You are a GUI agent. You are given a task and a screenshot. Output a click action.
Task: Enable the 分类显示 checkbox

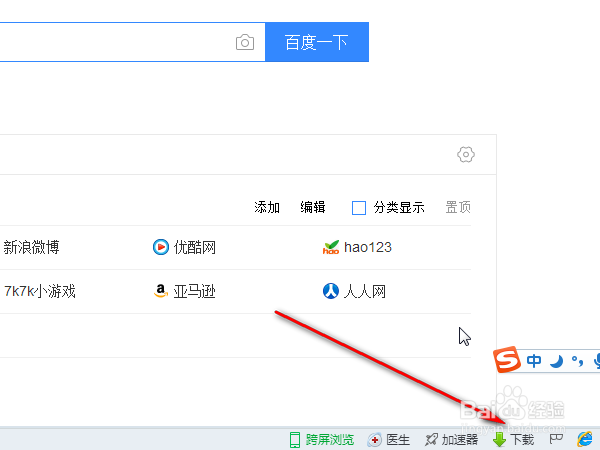359,208
